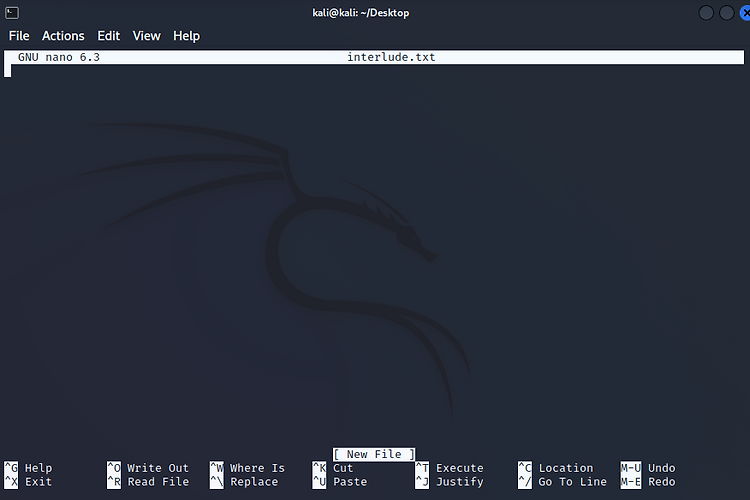Click the 'Cut' label
Viewport: 750px width, 500px height.
pyautogui.click(x=343, y=468)
